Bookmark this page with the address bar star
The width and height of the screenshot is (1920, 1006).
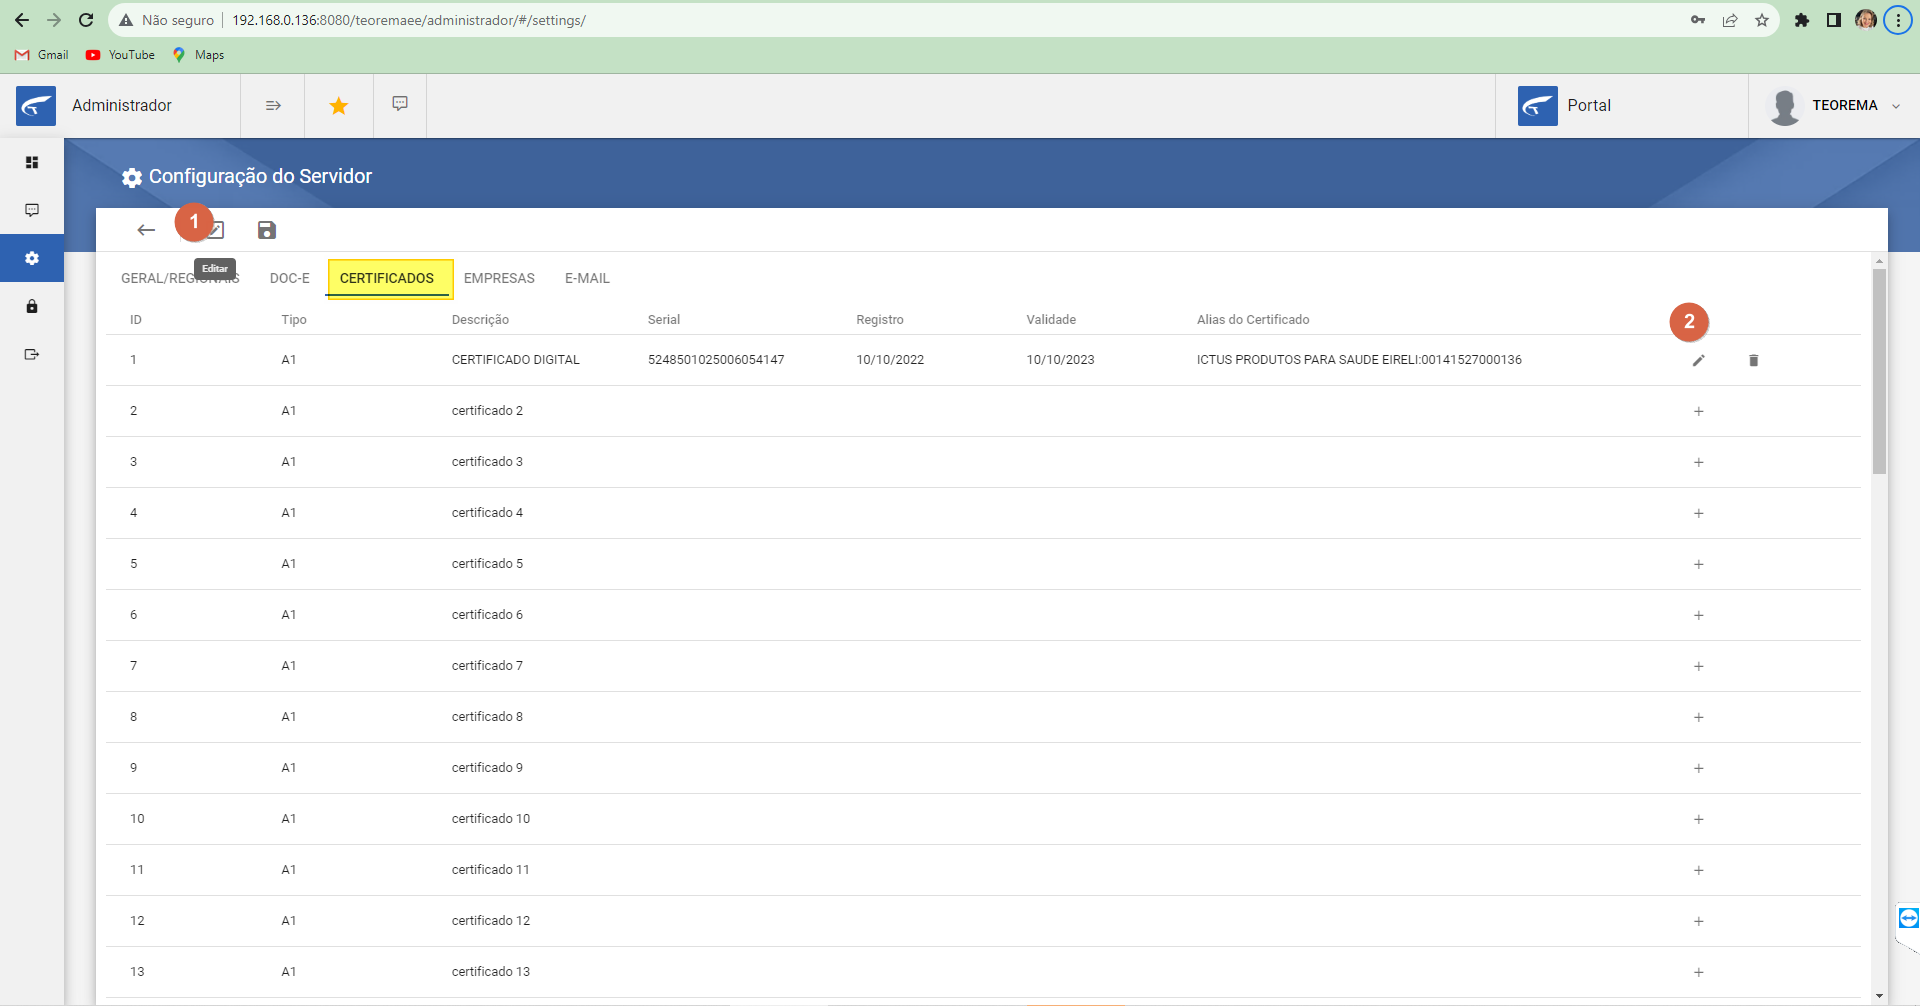point(1762,20)
